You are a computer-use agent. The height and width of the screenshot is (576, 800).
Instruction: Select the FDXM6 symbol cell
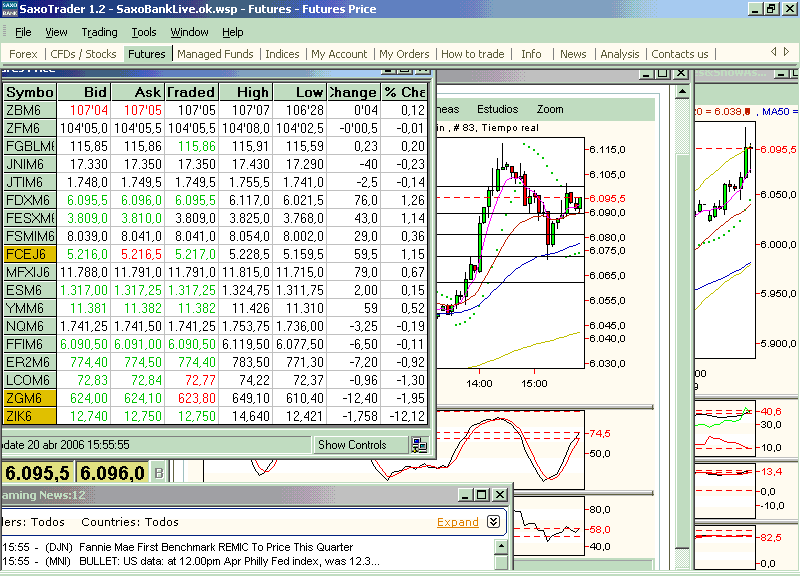30,200
